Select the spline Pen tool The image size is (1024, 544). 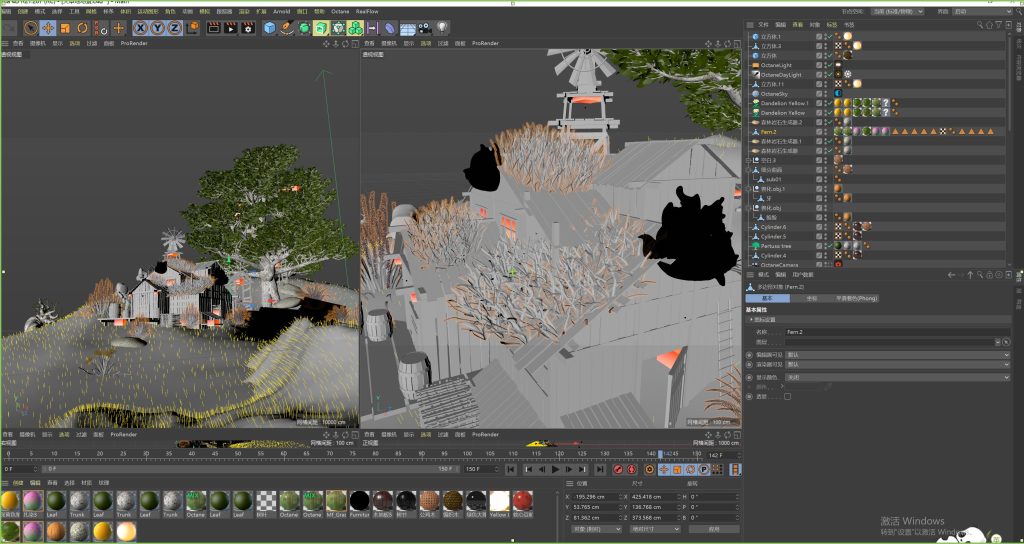[x=287, y=28]
